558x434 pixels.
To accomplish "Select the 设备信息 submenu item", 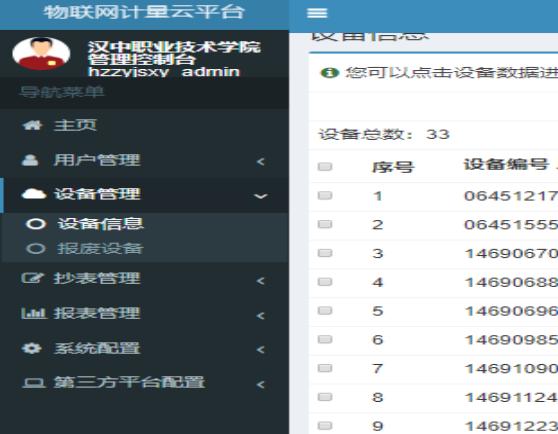I will (144, 224).
